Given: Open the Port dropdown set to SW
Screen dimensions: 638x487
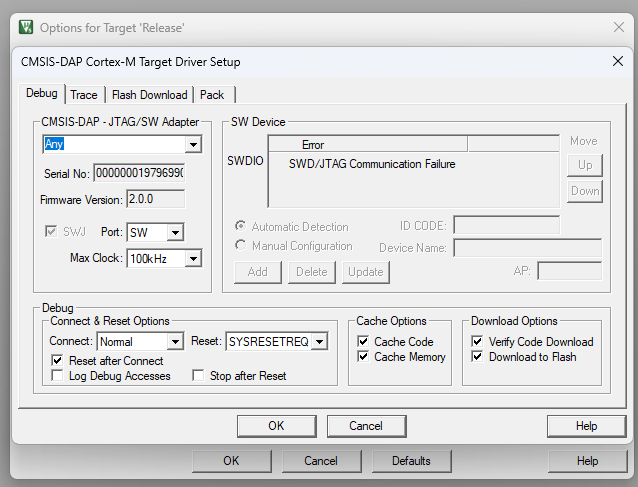Looking at the screenshot, I should click(x=176, y=233).
